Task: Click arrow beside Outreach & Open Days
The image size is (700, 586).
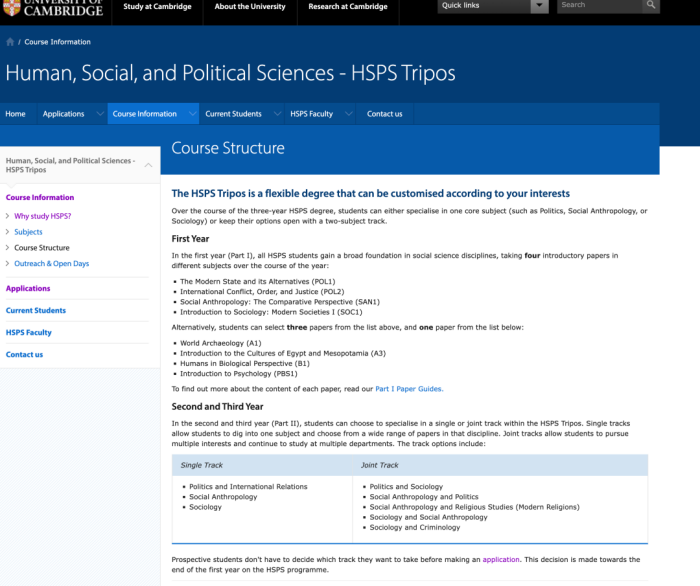Action: coord(8,263)
